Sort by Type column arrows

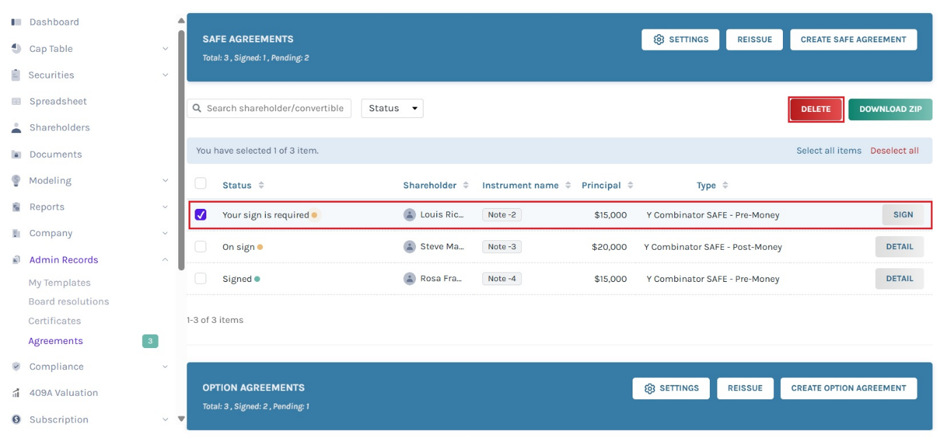725,185
